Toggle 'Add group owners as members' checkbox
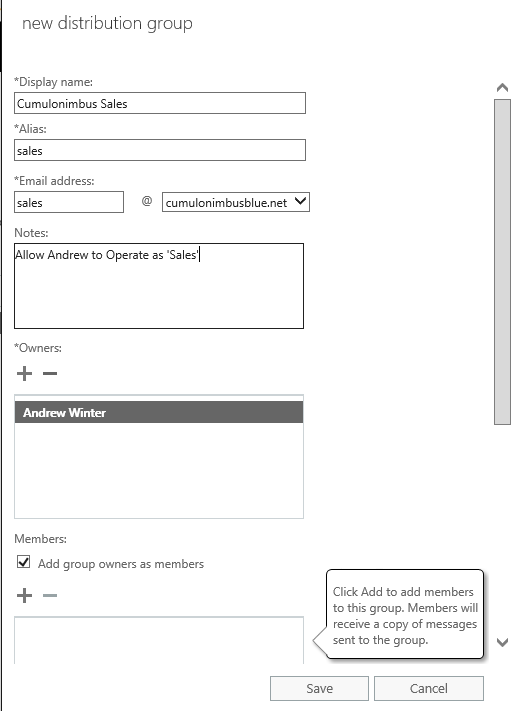This screenshot has width=516, height=711. (24, 562)
